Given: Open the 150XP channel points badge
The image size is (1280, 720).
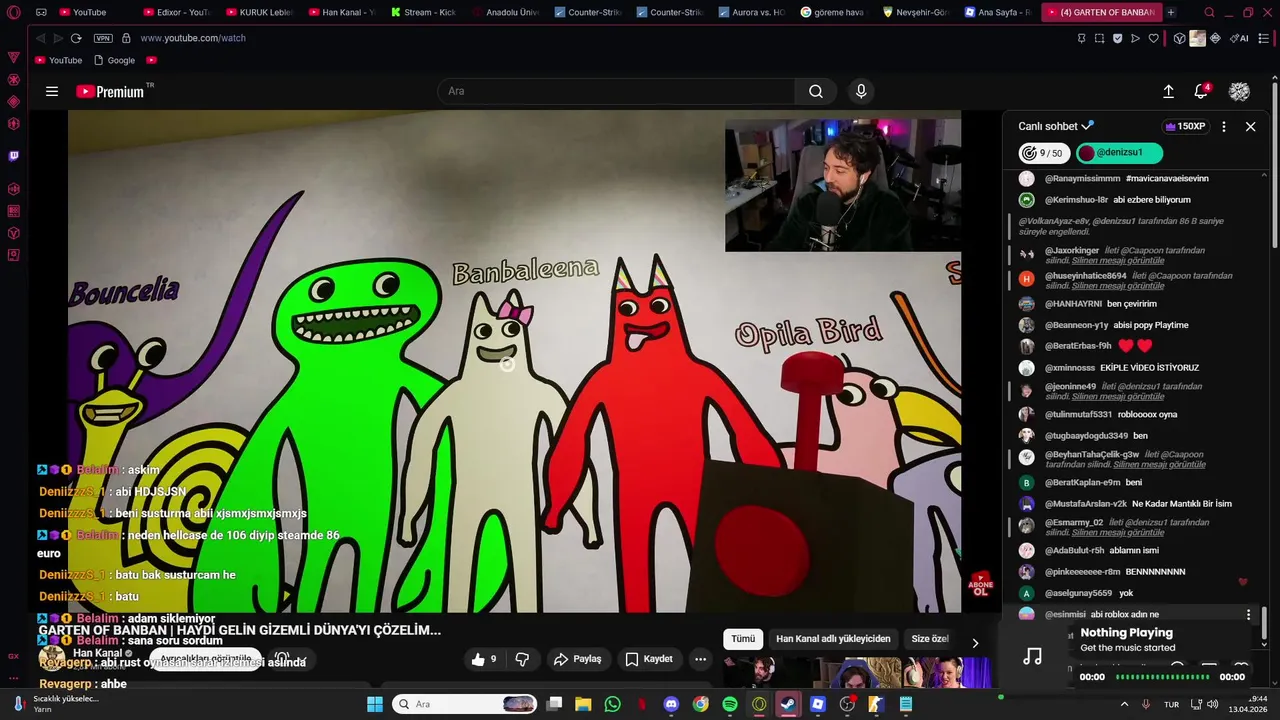Looking at the screenshot, I should (1184, 126).
